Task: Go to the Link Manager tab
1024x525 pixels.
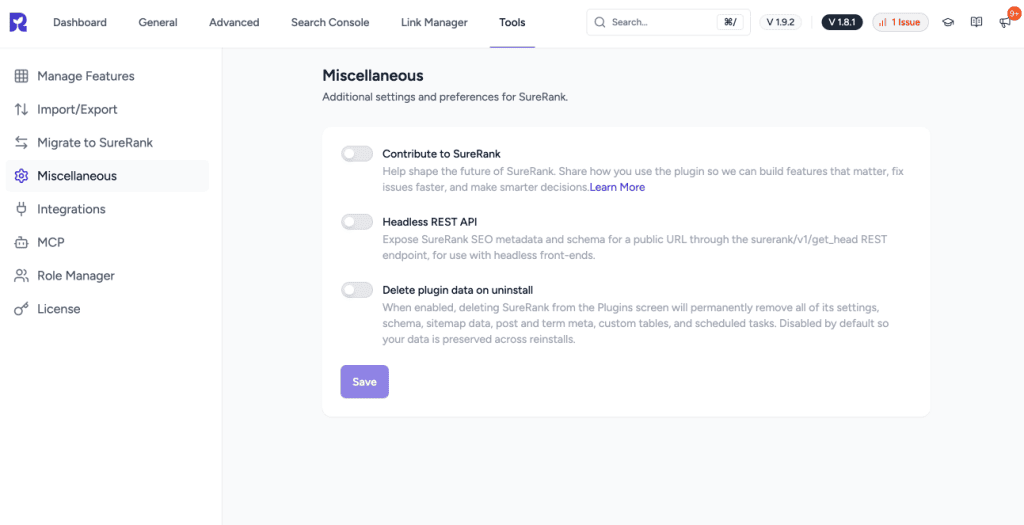Action: point(434,22)
